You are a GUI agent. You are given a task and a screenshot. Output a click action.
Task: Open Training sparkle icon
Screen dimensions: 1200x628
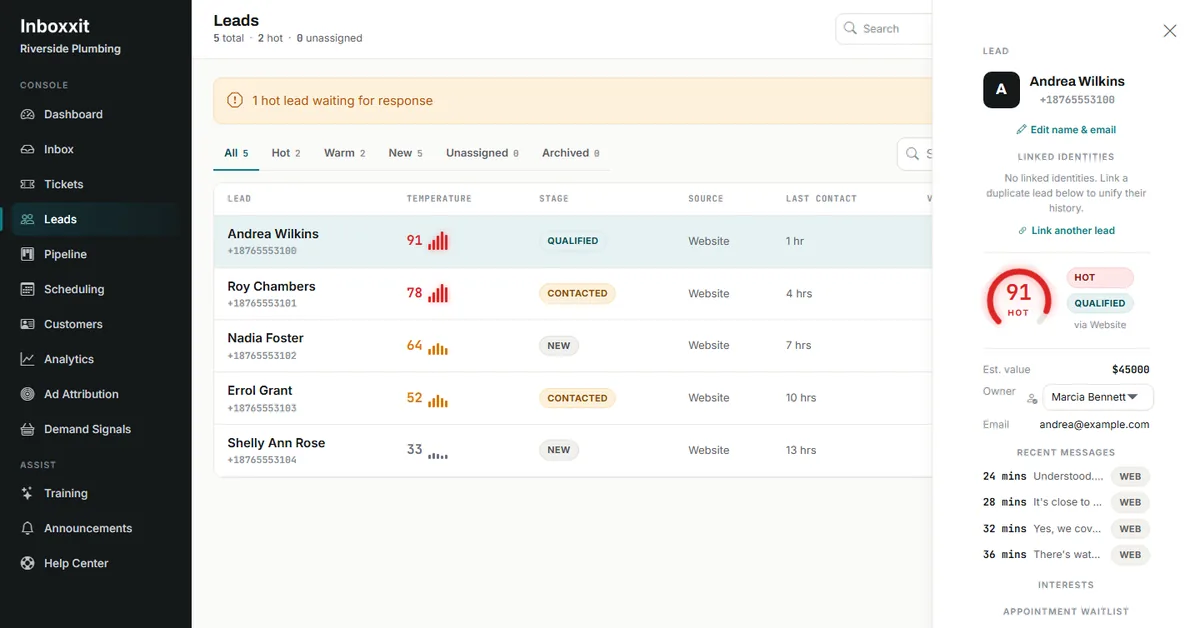click(28, 493)
